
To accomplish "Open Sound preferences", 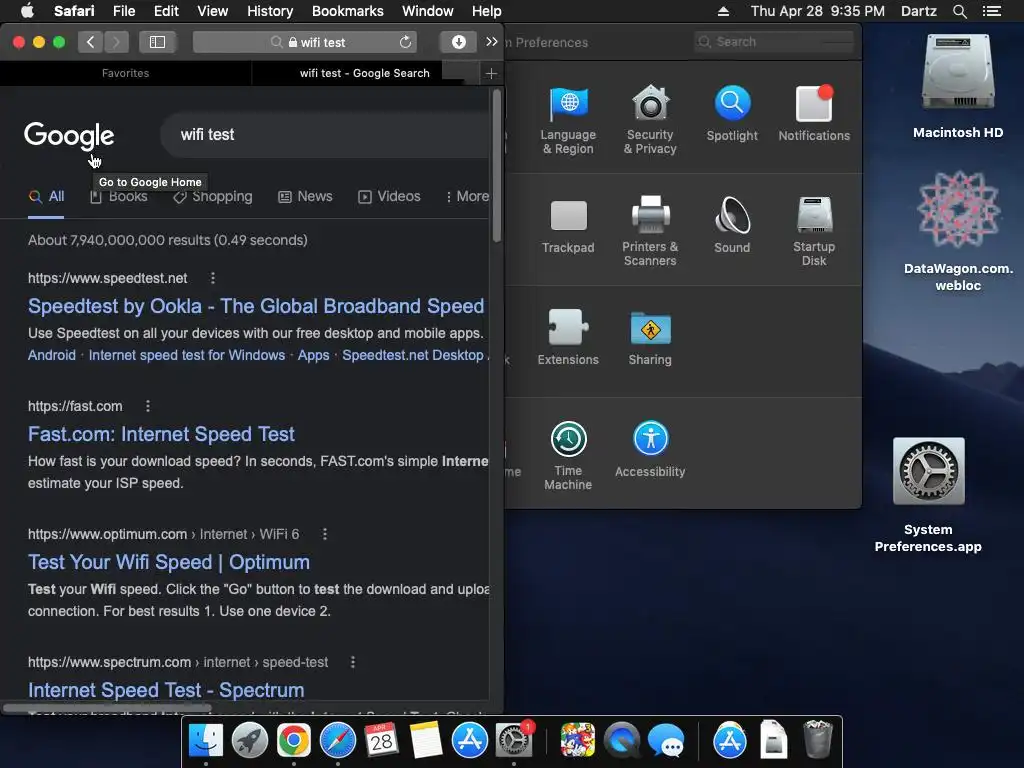I will pos(732,226).
